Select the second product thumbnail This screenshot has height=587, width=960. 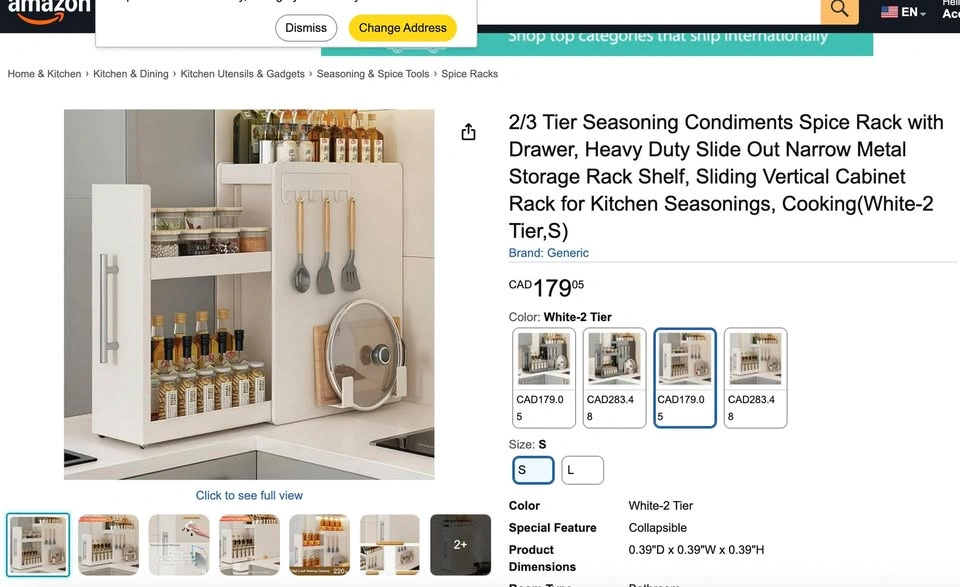[108, 545]
